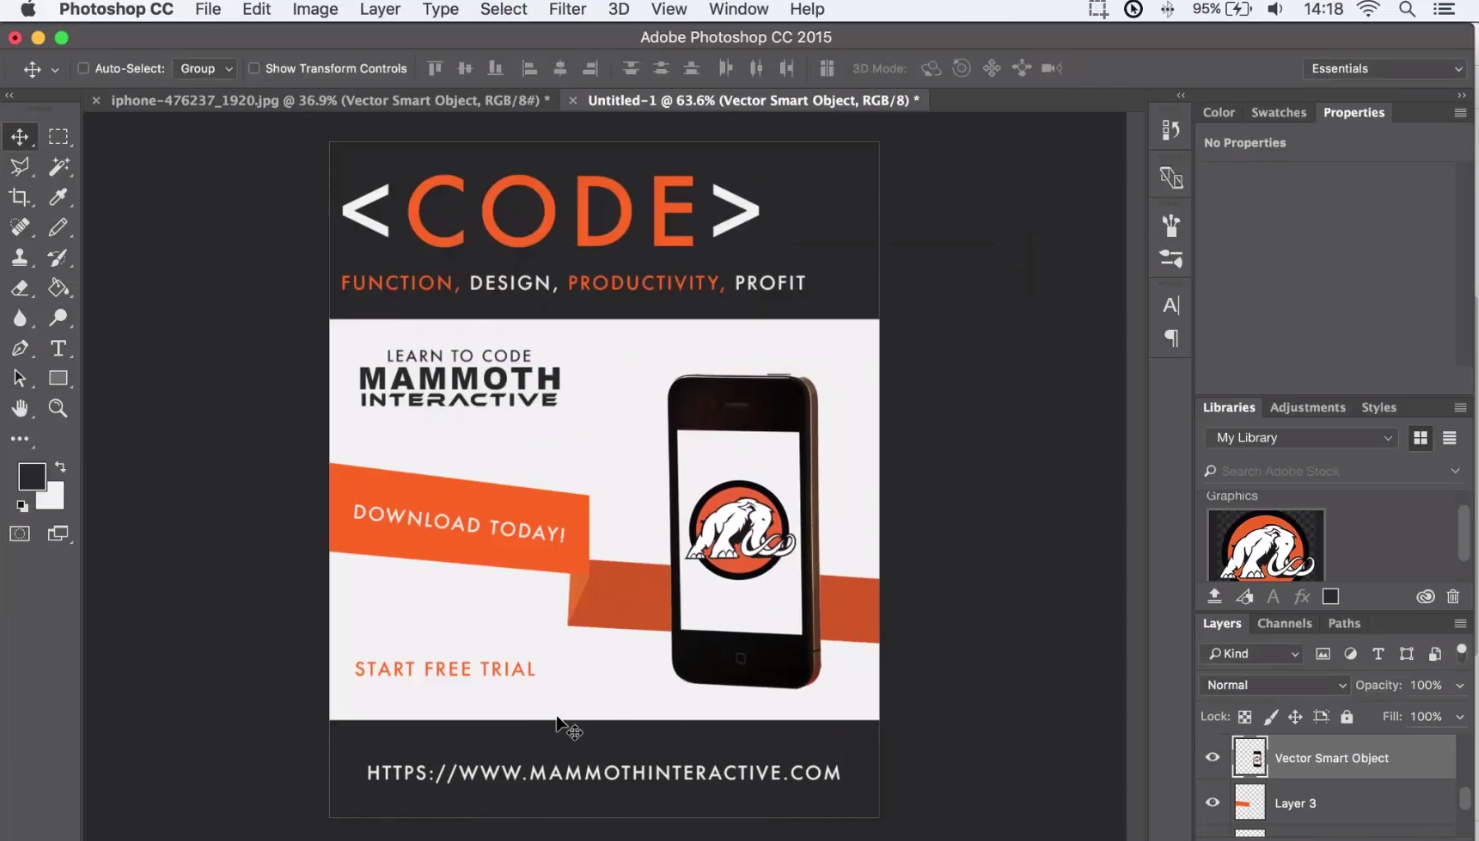
Task: Open the Opacity slider dropdown
Action: (x=1460, y=686)
